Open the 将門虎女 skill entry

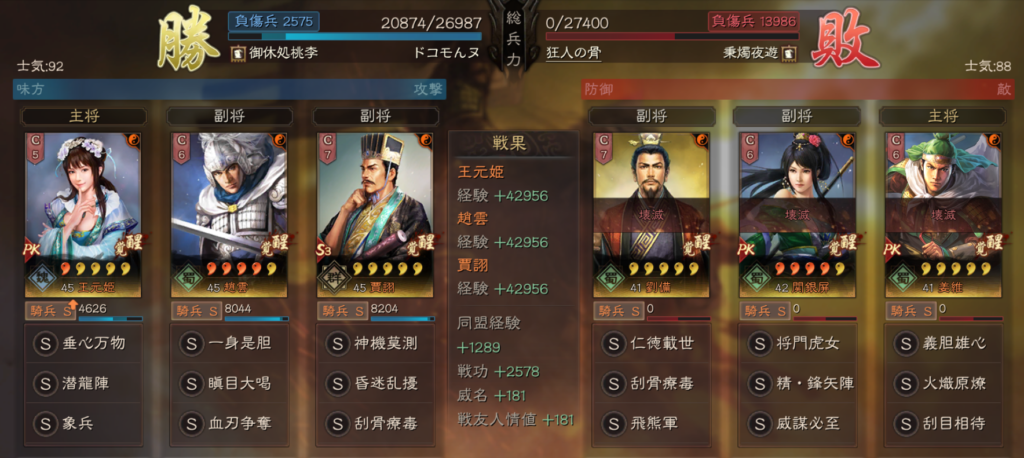click(797, 343)
